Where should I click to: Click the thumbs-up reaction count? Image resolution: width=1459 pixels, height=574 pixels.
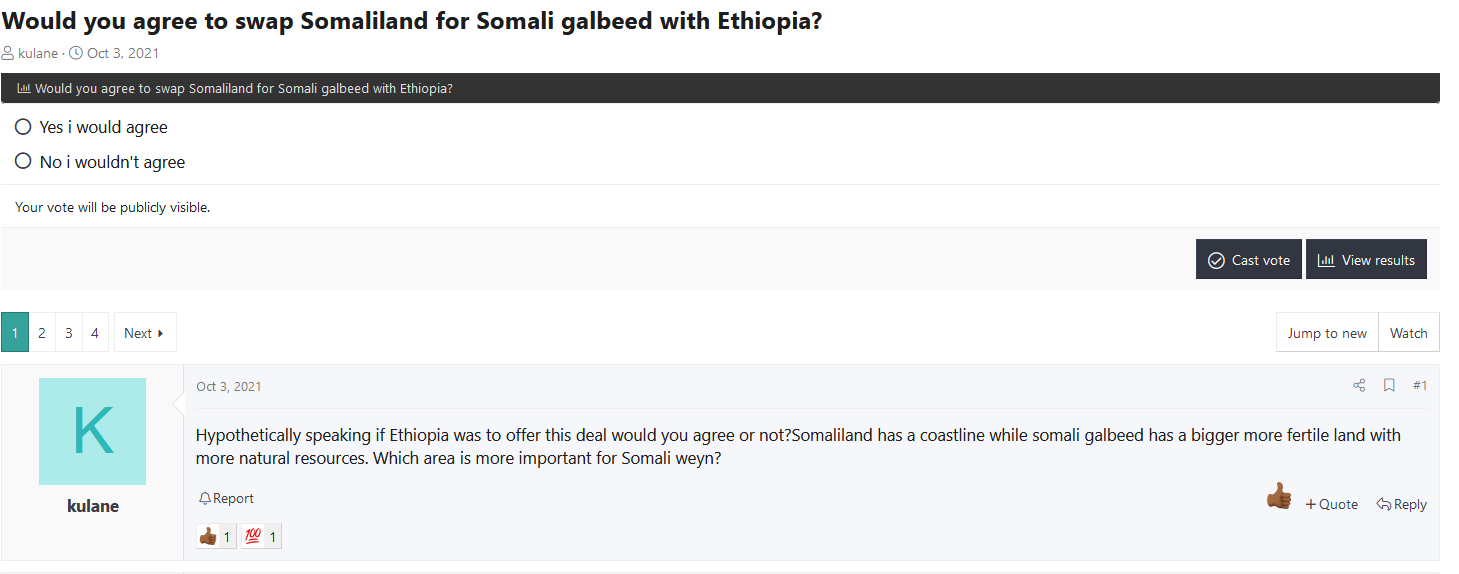coord(216,537)
